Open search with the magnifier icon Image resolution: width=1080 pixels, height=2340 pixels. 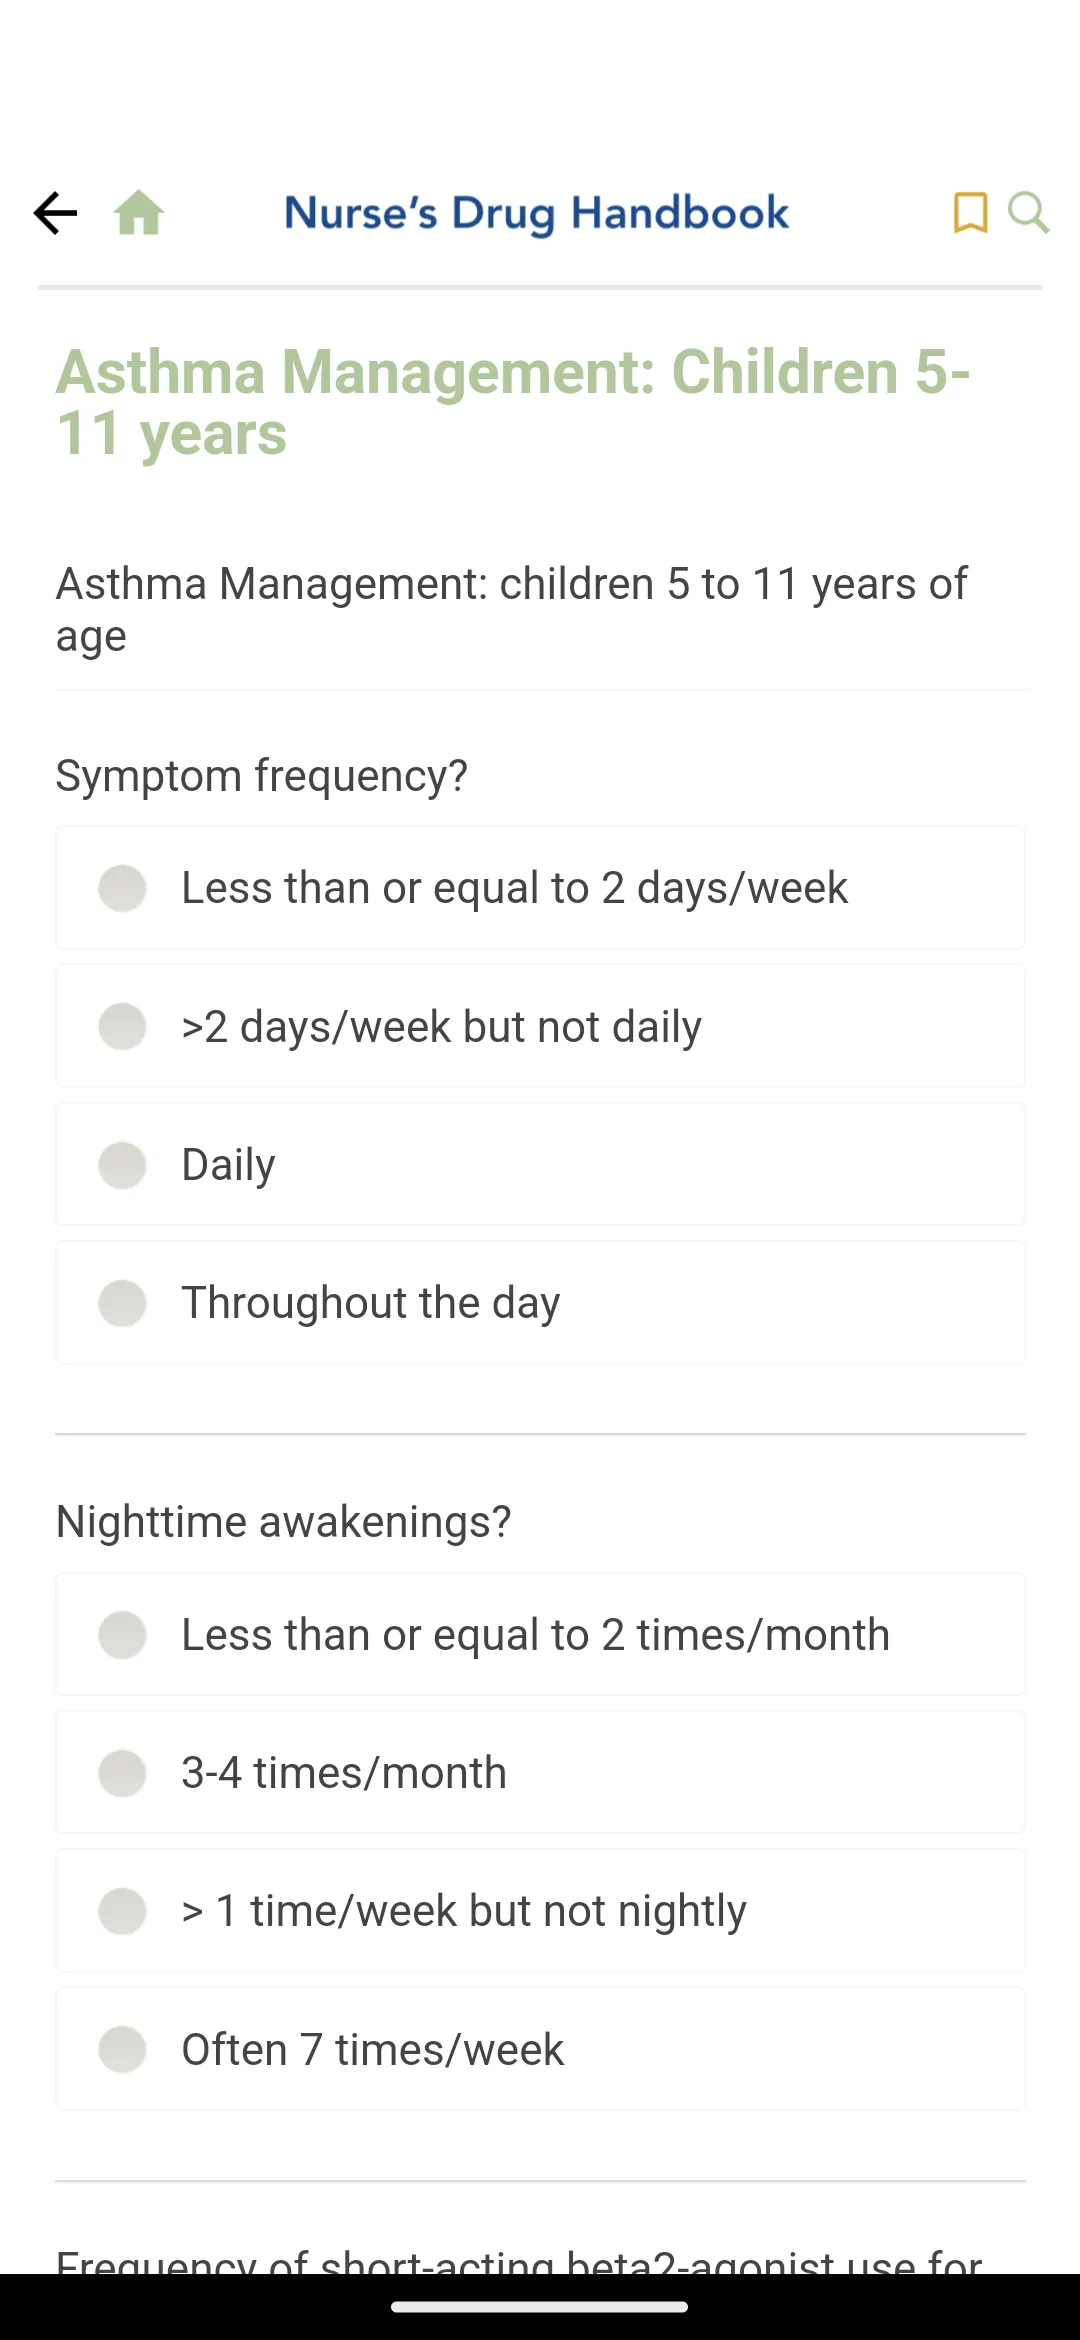tap(1028, 213)
